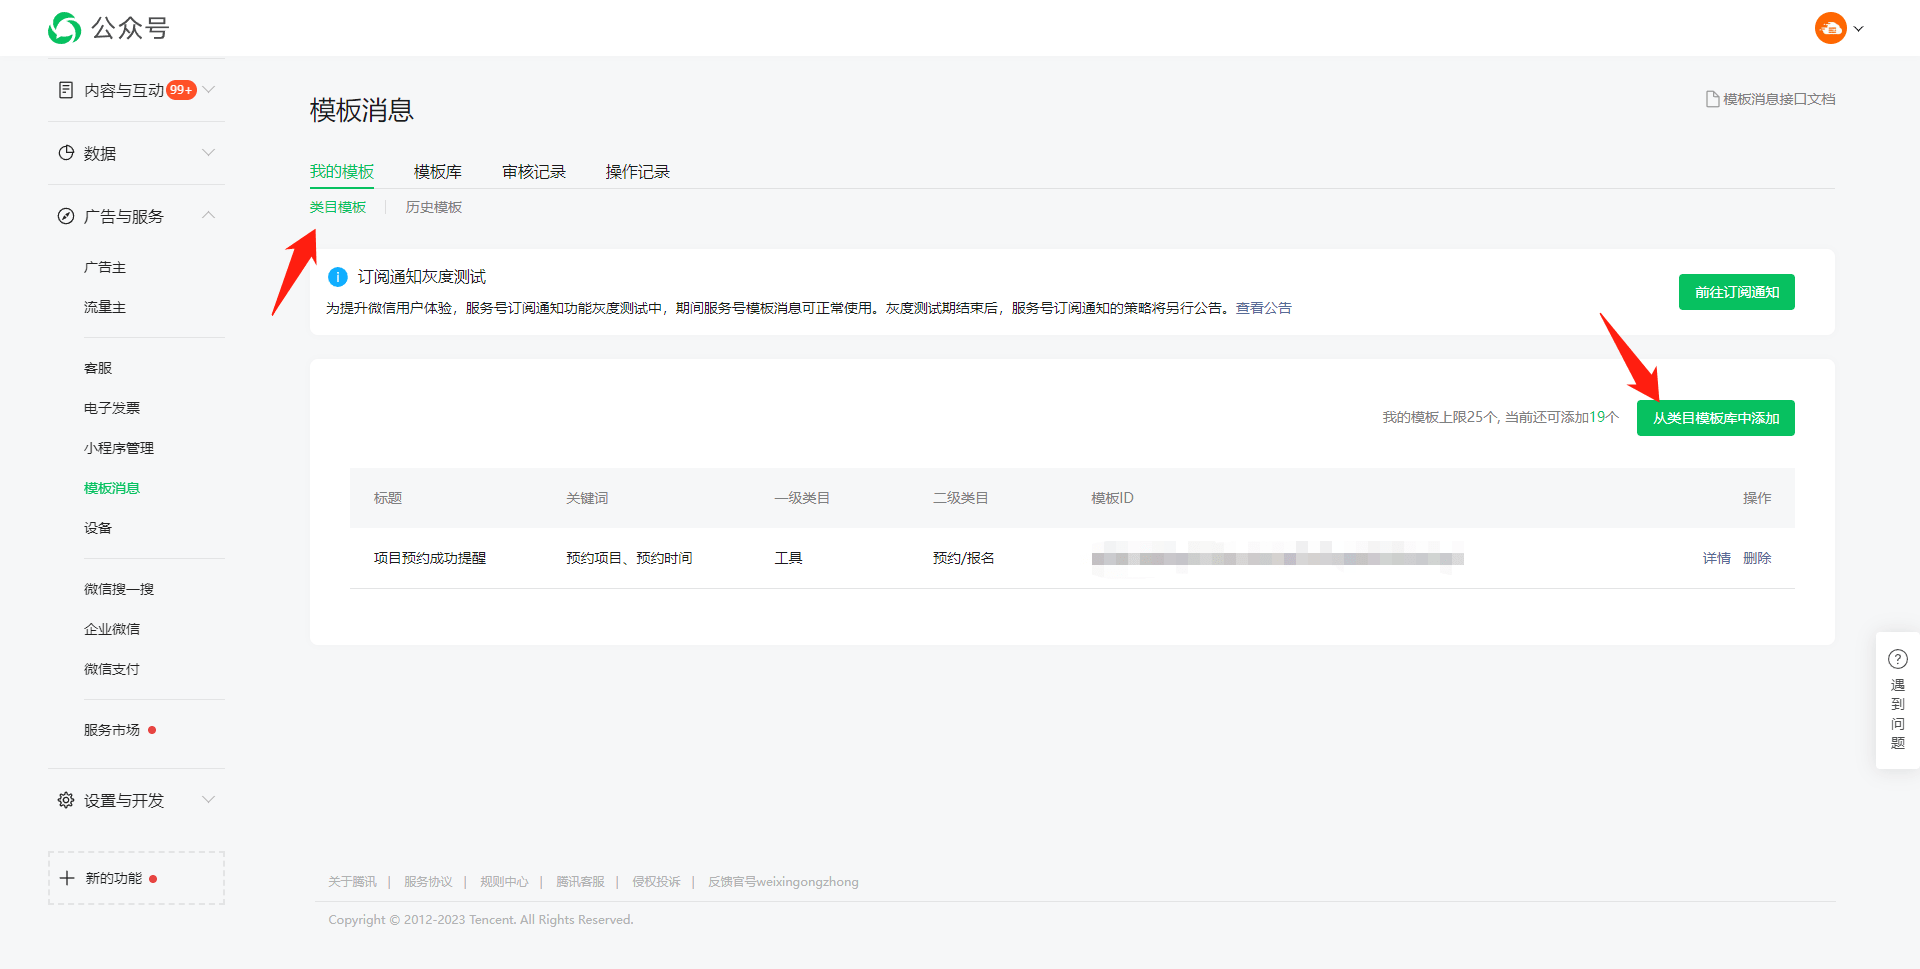This screenshot has height=969, width=1920.
Task: Delete the 项目预约成功提醒 template
Action: point(1756,558)
